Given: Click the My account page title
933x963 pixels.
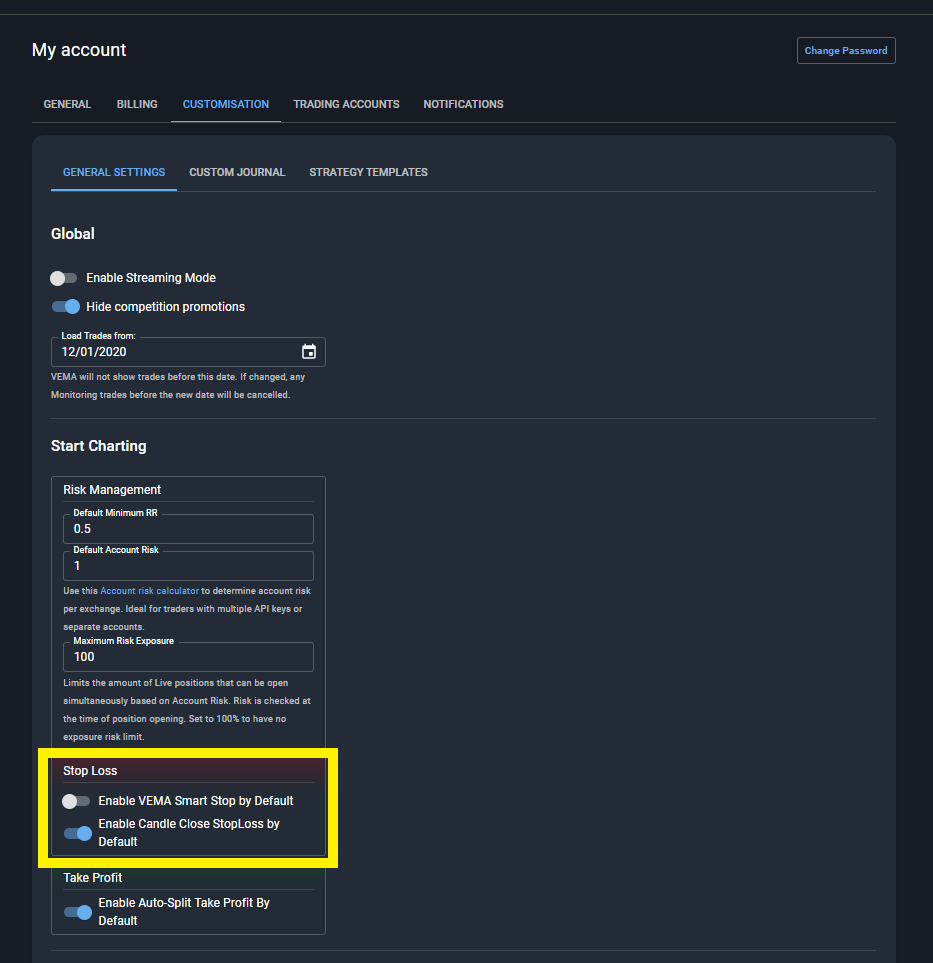Looking at the screenshot, I should pos(79,50).
